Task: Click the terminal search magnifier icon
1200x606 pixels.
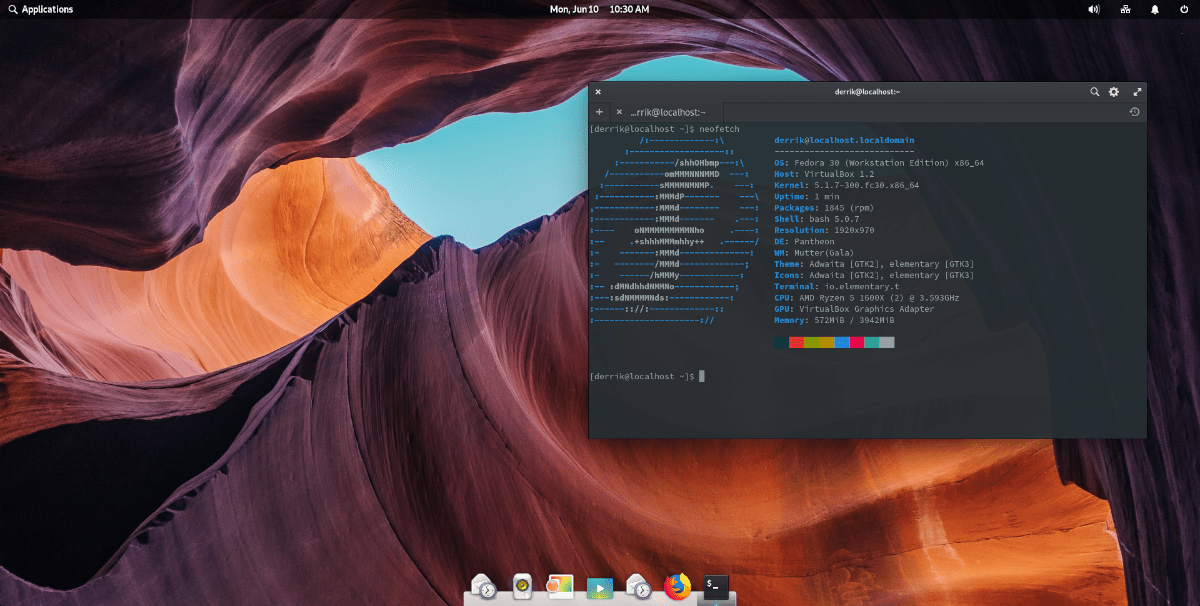Action: 1095,92
